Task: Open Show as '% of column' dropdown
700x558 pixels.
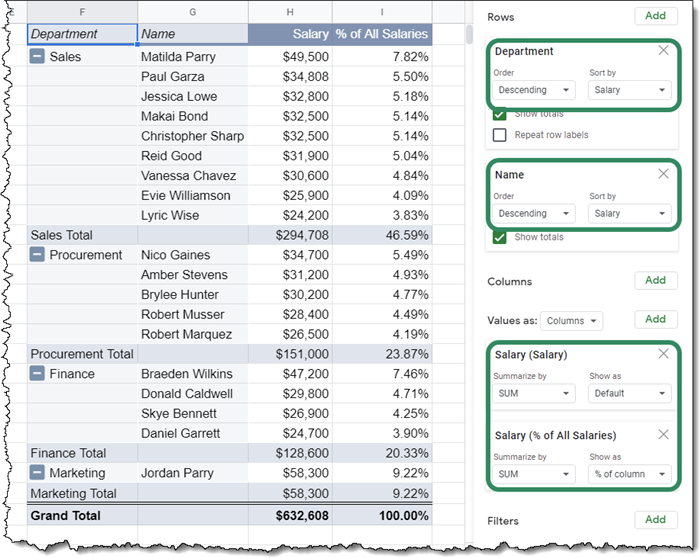Action: click(629, 474)
